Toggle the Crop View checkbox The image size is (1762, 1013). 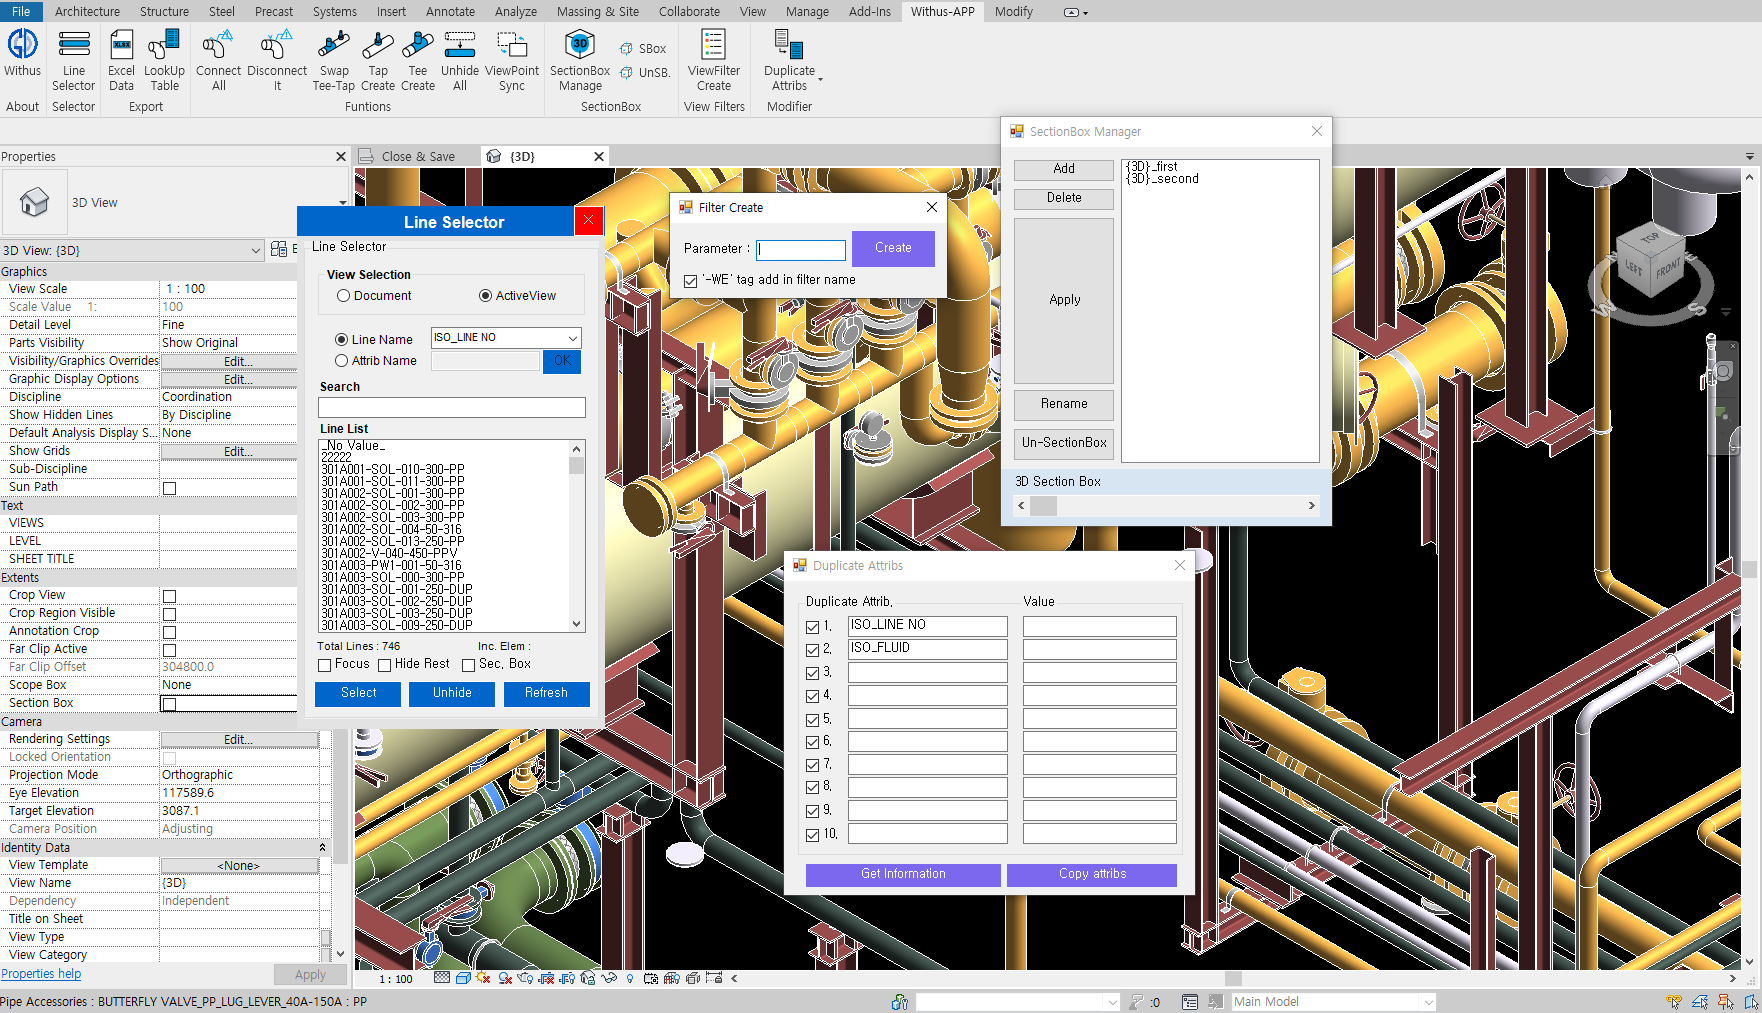pyautogui.click(x=170, y=596)
